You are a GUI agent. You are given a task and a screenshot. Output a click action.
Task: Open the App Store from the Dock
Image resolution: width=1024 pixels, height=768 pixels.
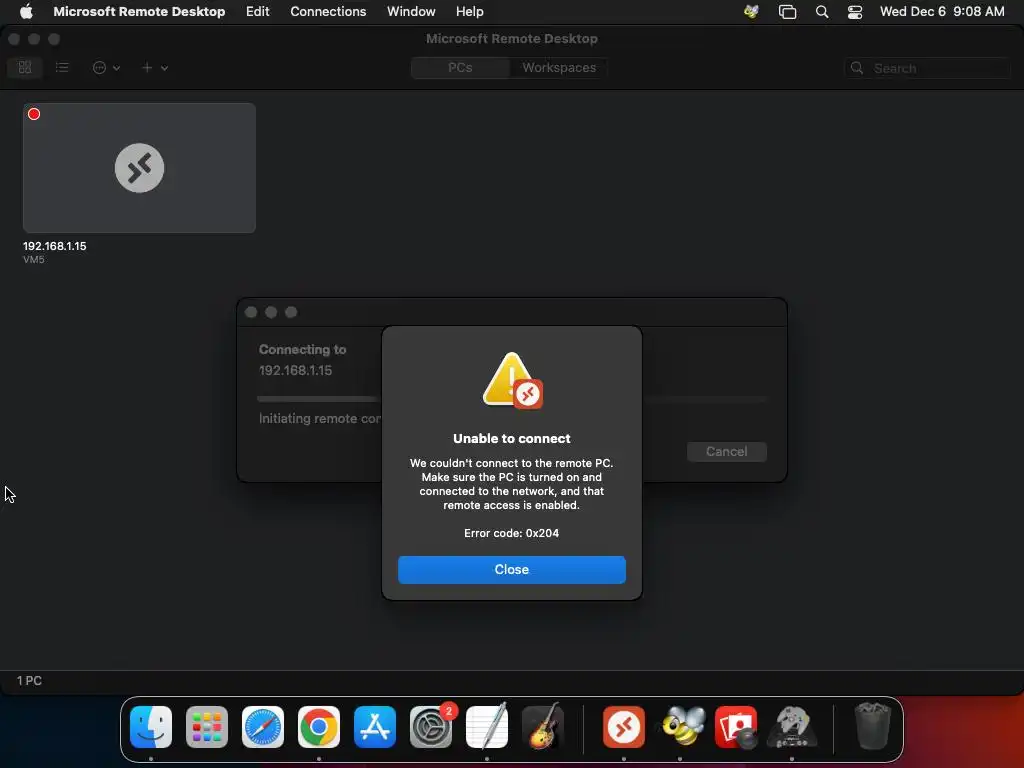(x=375, y=727)
